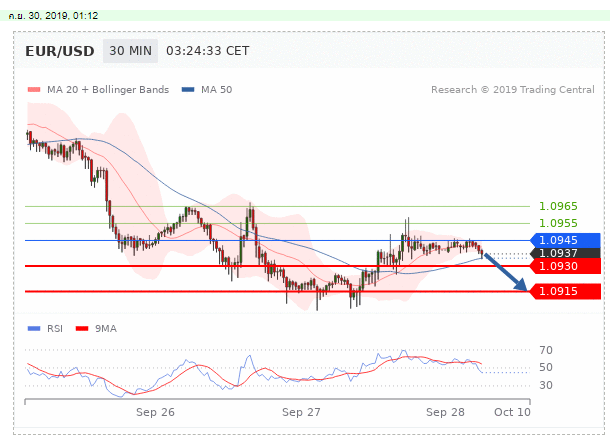Click the blue 1.0945 pivot price tag
The height and width of the screenshot is (443, 610).
(565, 240)
